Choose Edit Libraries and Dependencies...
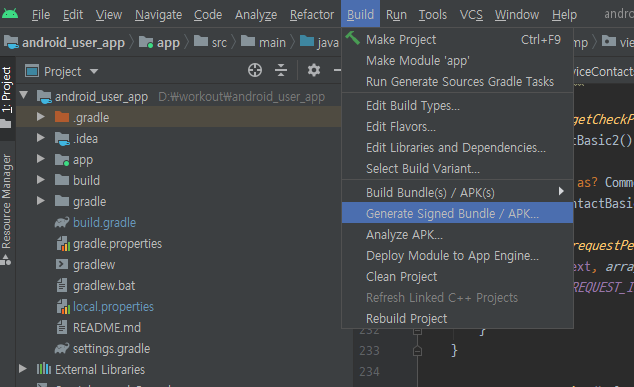 pos(457,148)
